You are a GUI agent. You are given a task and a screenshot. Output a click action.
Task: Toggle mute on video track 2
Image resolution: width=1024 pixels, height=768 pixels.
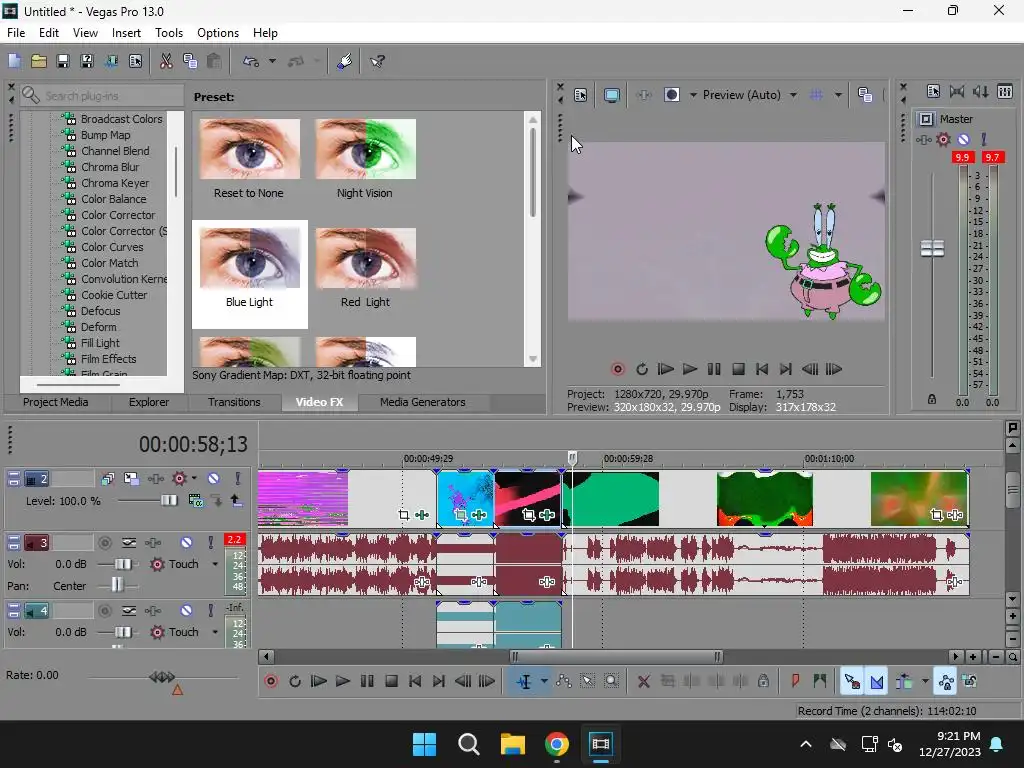point(214,479)
